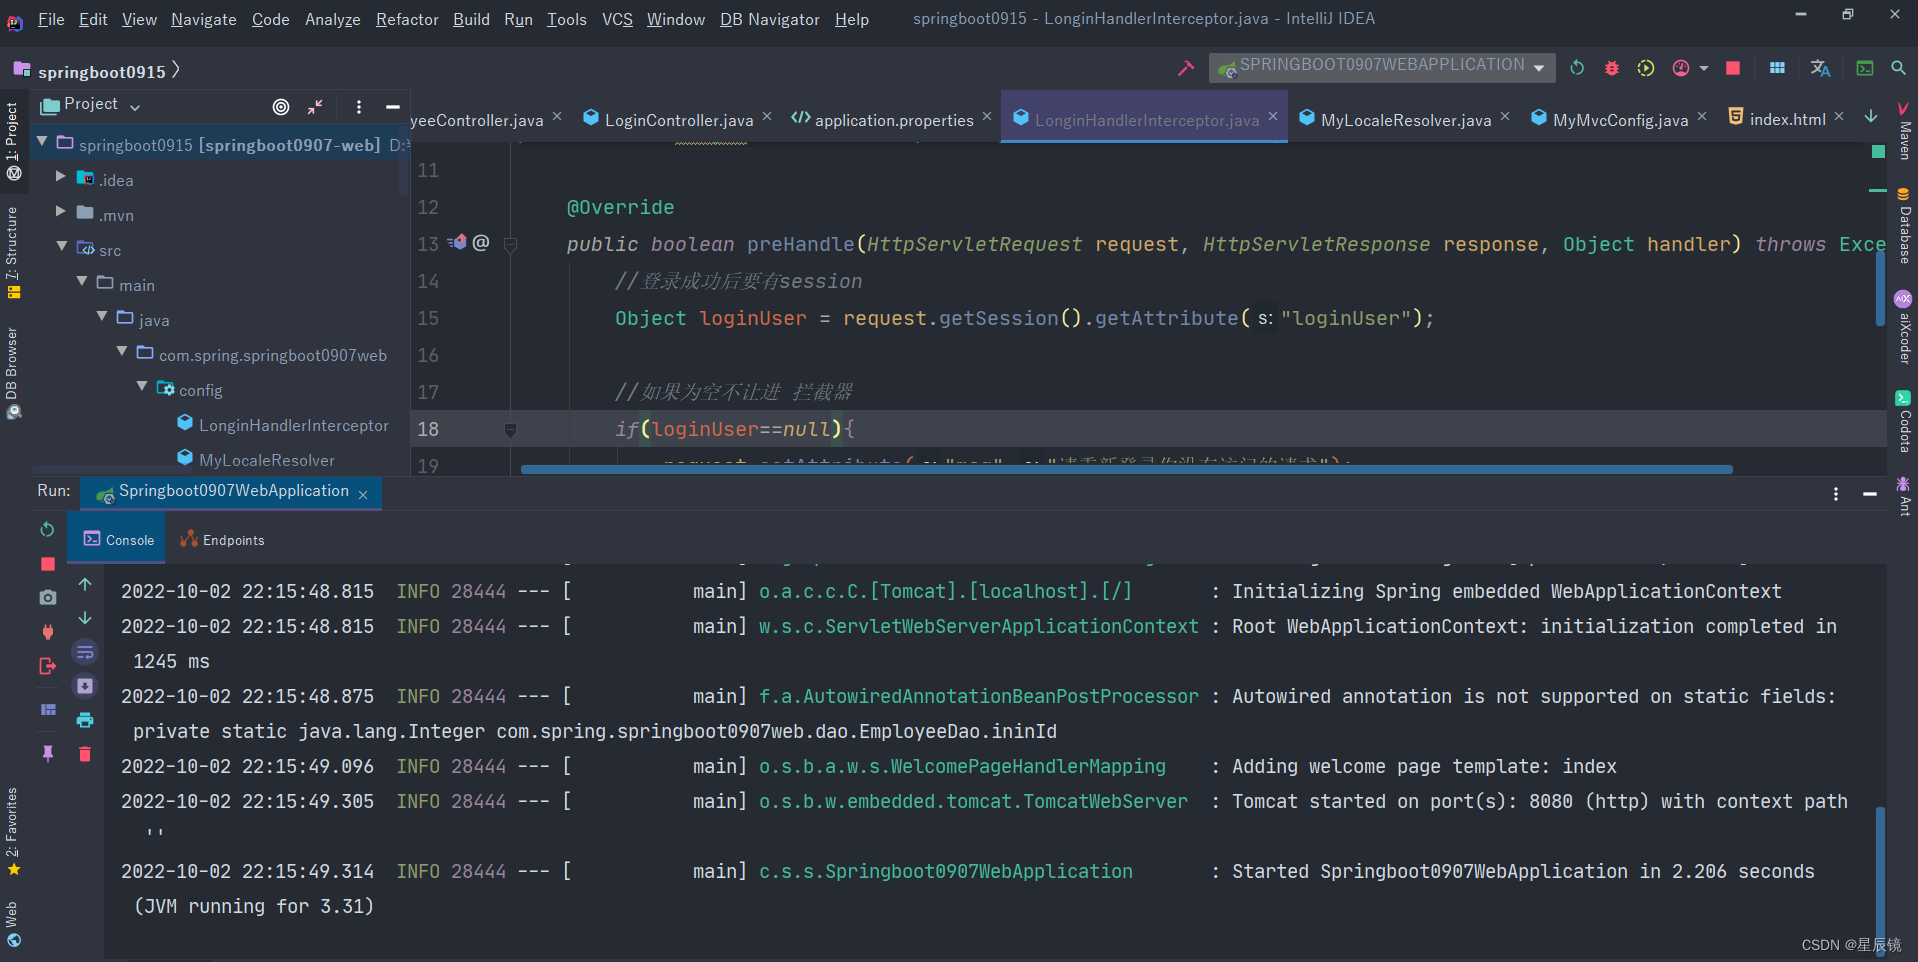Click the springboot0915 breadcrumb

tap(101, 72)
